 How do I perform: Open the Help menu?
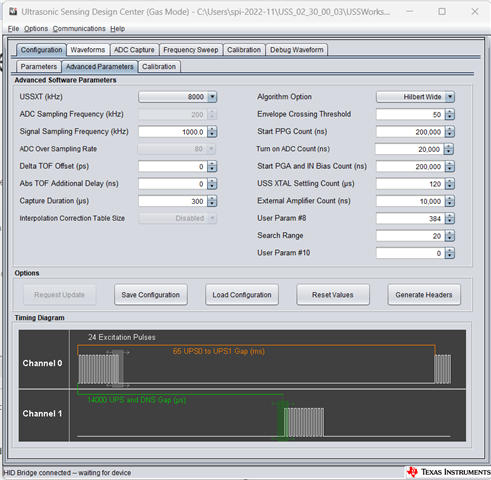tap(118, 29)
